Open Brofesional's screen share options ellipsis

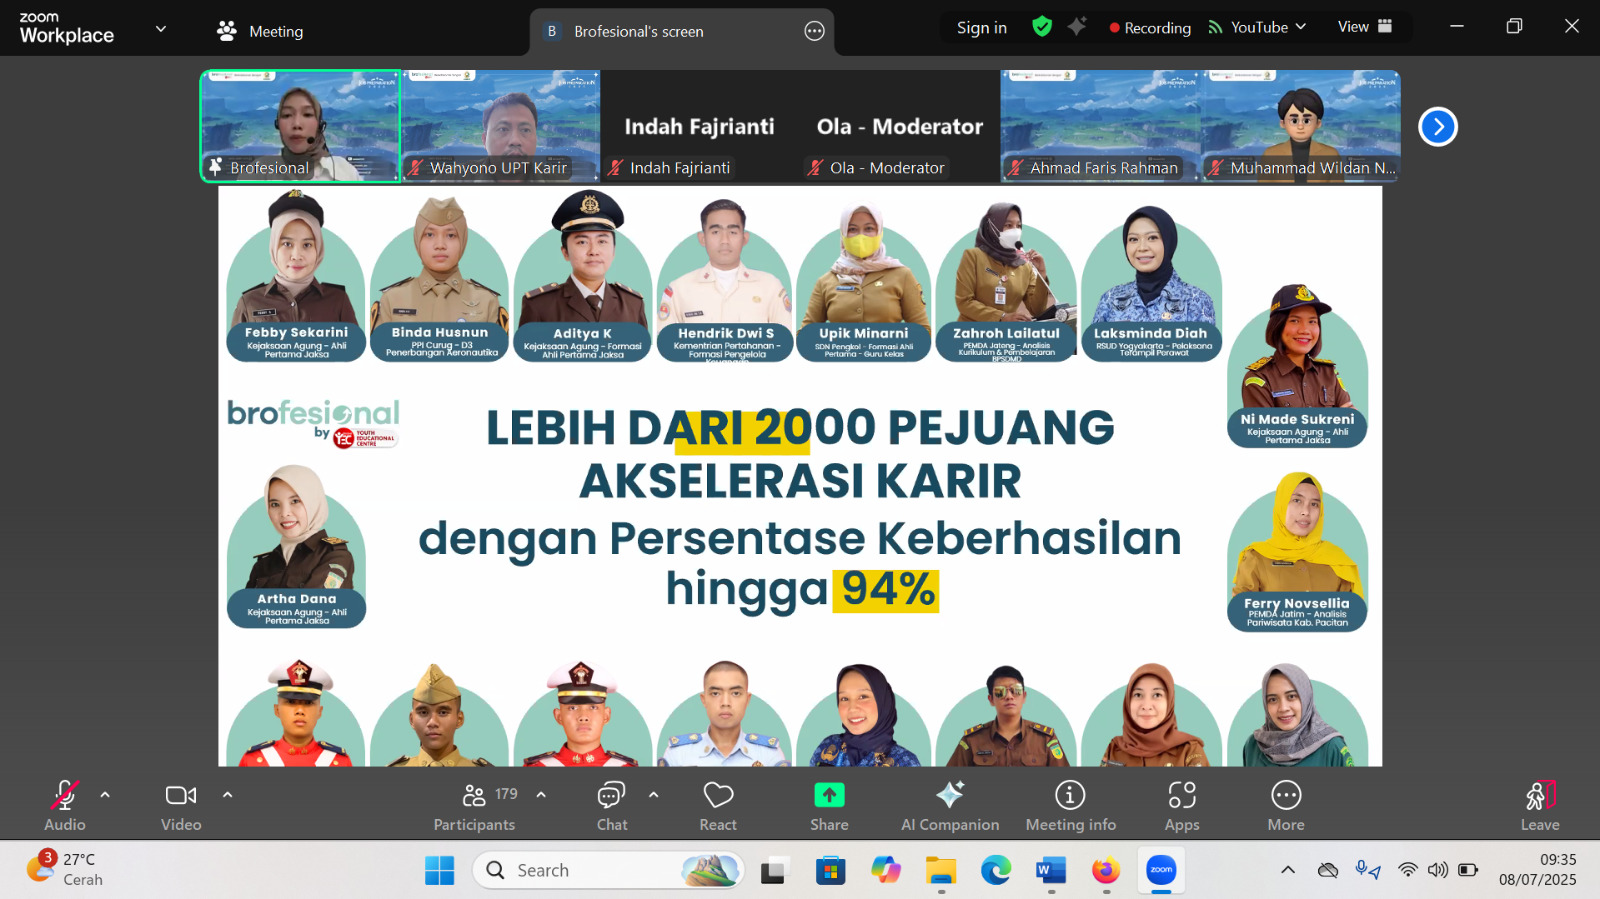[x=815, y=31]
